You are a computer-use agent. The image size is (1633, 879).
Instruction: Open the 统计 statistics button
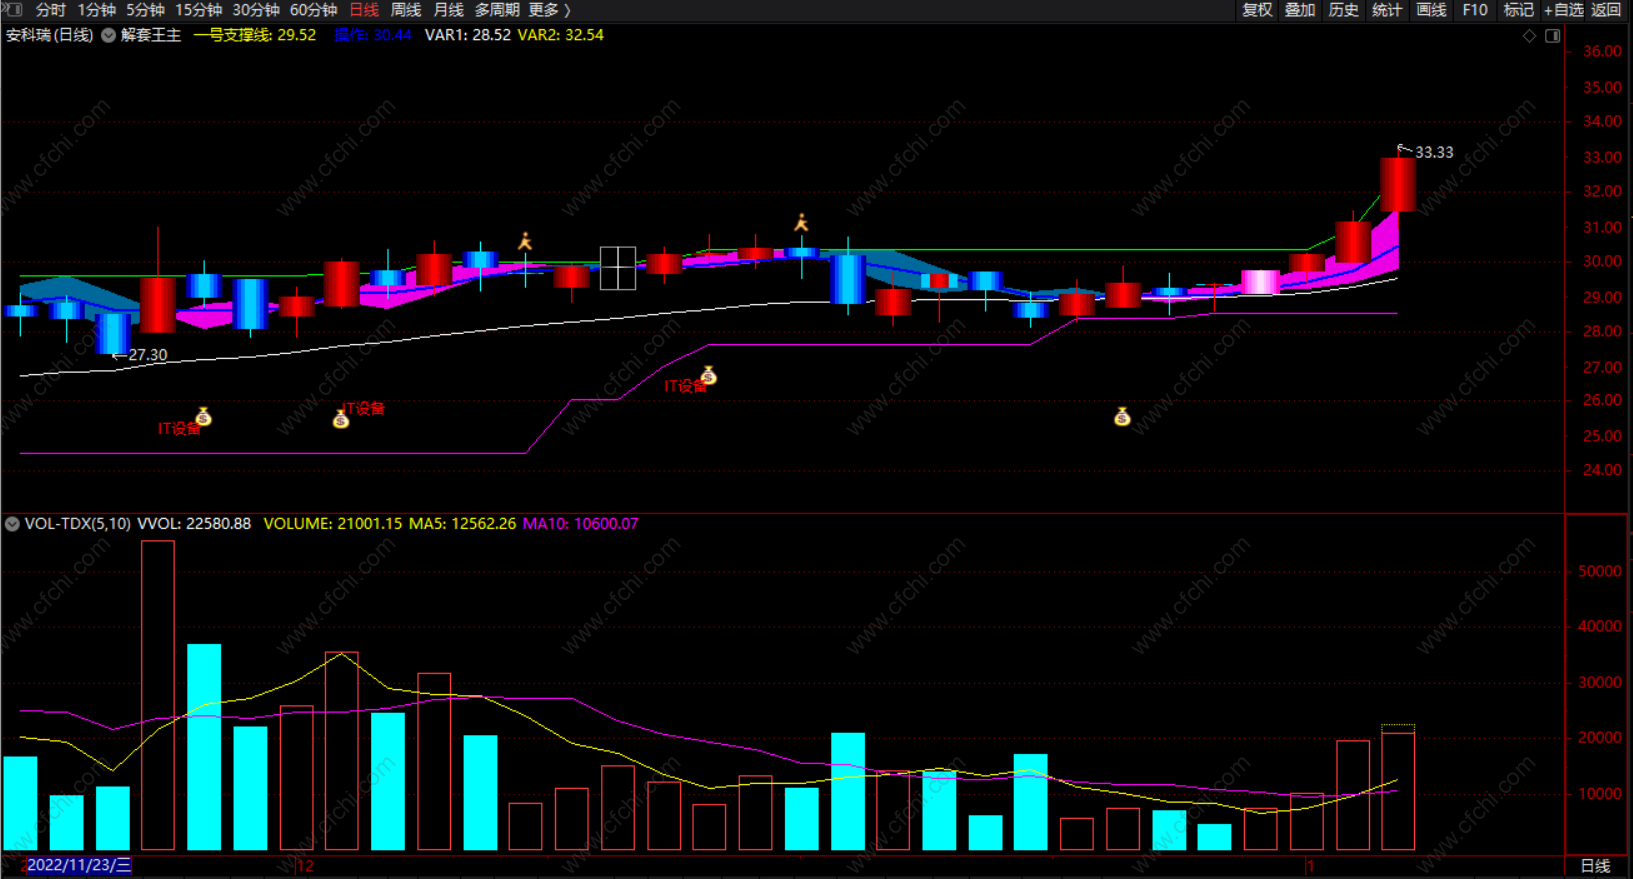pos(1387,10)
